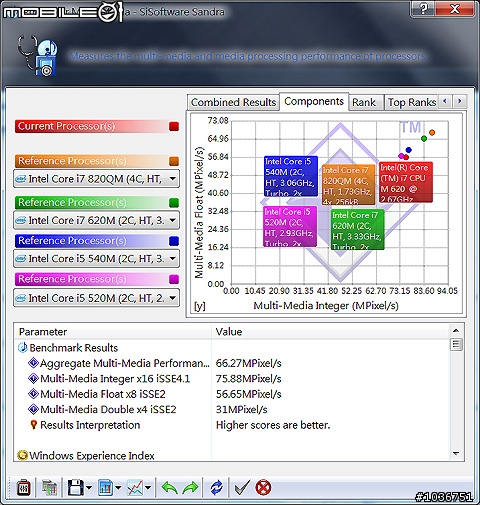Click the red Intel(R) Core i7 M 620 chart label
The height and width of the screenshot is (505, 480).
click(406, 182)
